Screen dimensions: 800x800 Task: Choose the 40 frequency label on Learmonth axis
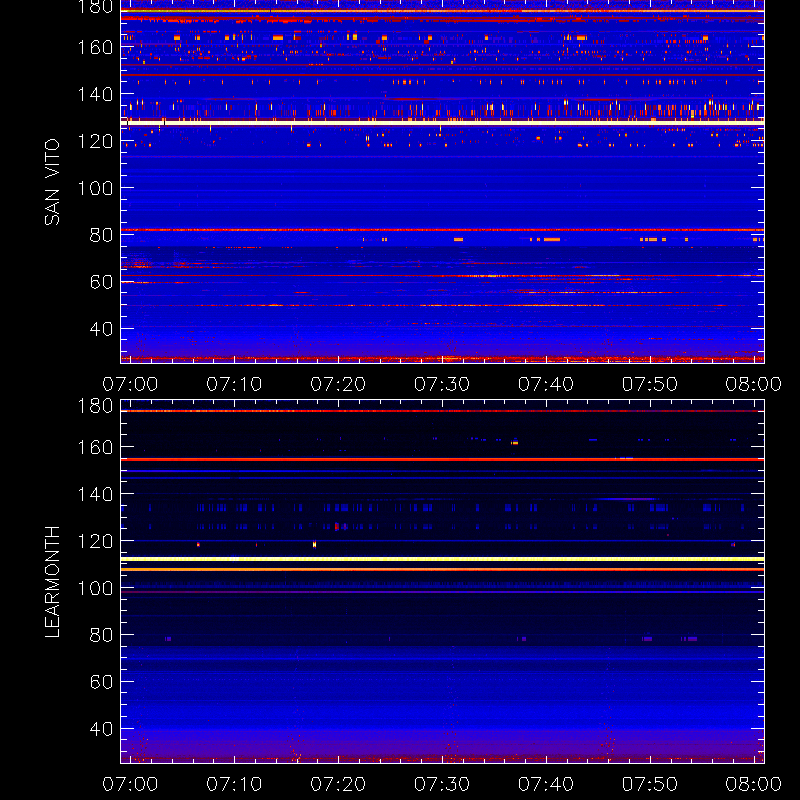[x=102, y=729]
